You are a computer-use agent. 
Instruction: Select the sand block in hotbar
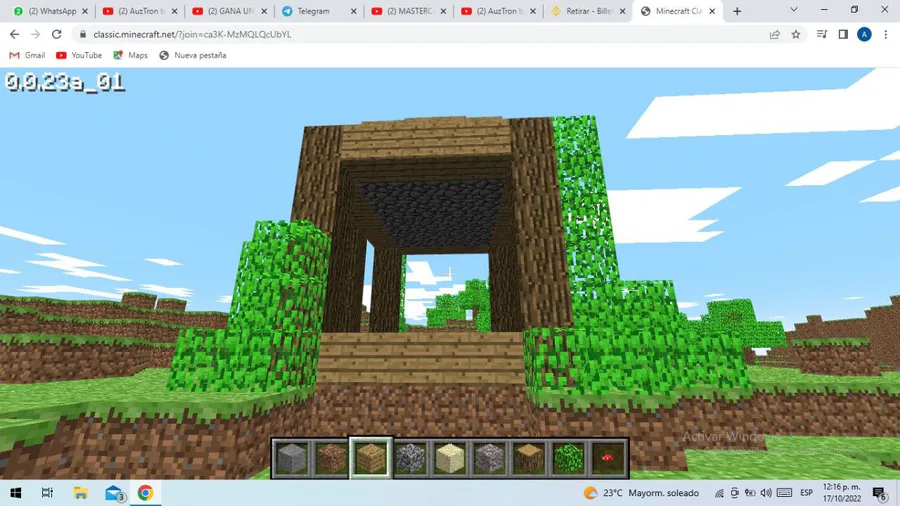tap(450, 458)
